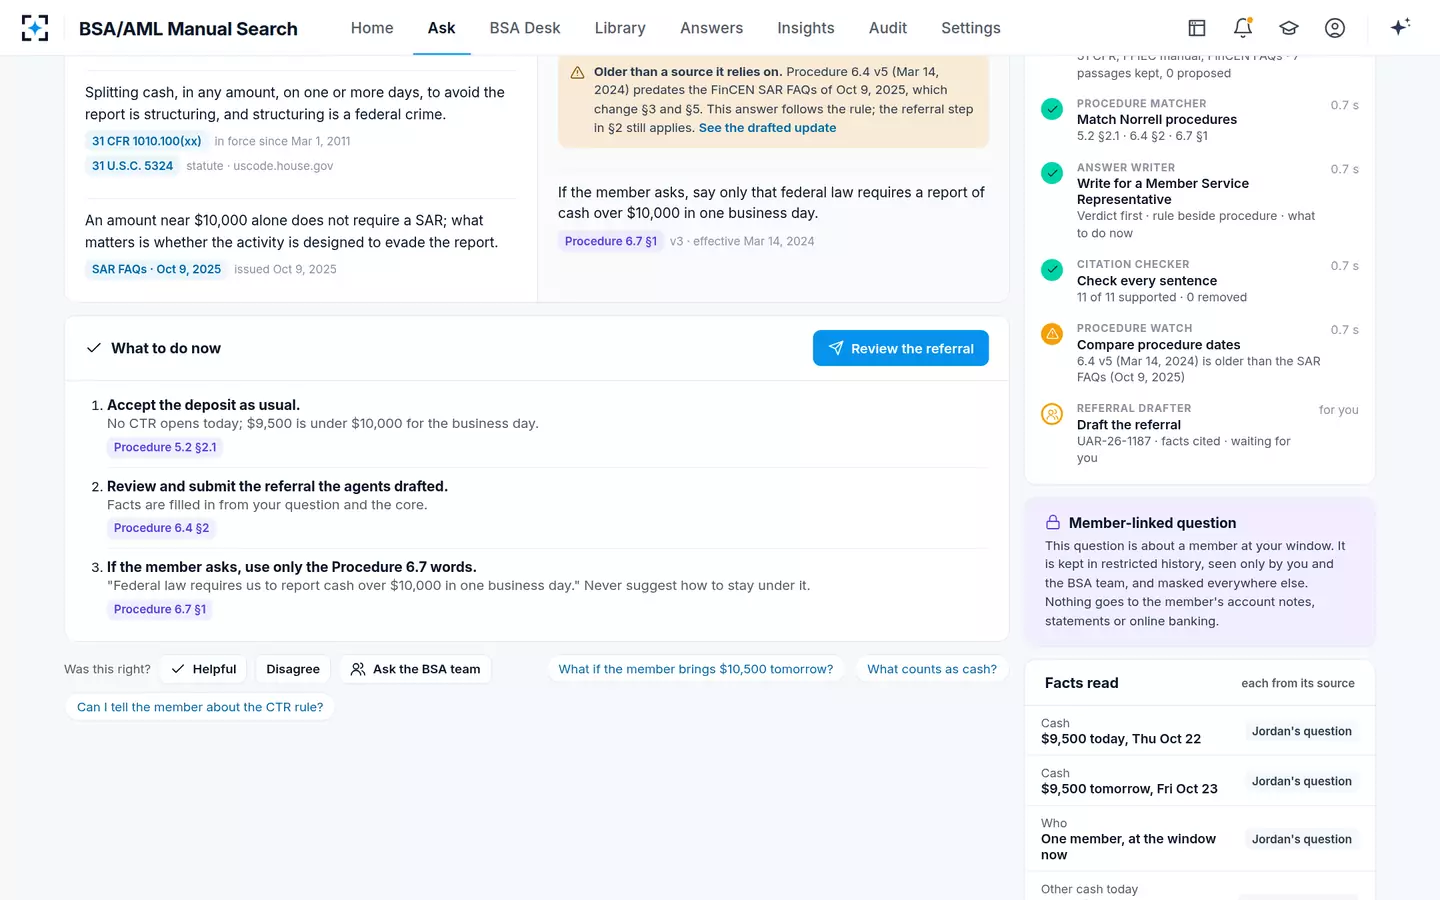Ask "What if the member brings $10,500 tomorrow?"
Screen dimensions: 1440x900
tap(696, 669)
